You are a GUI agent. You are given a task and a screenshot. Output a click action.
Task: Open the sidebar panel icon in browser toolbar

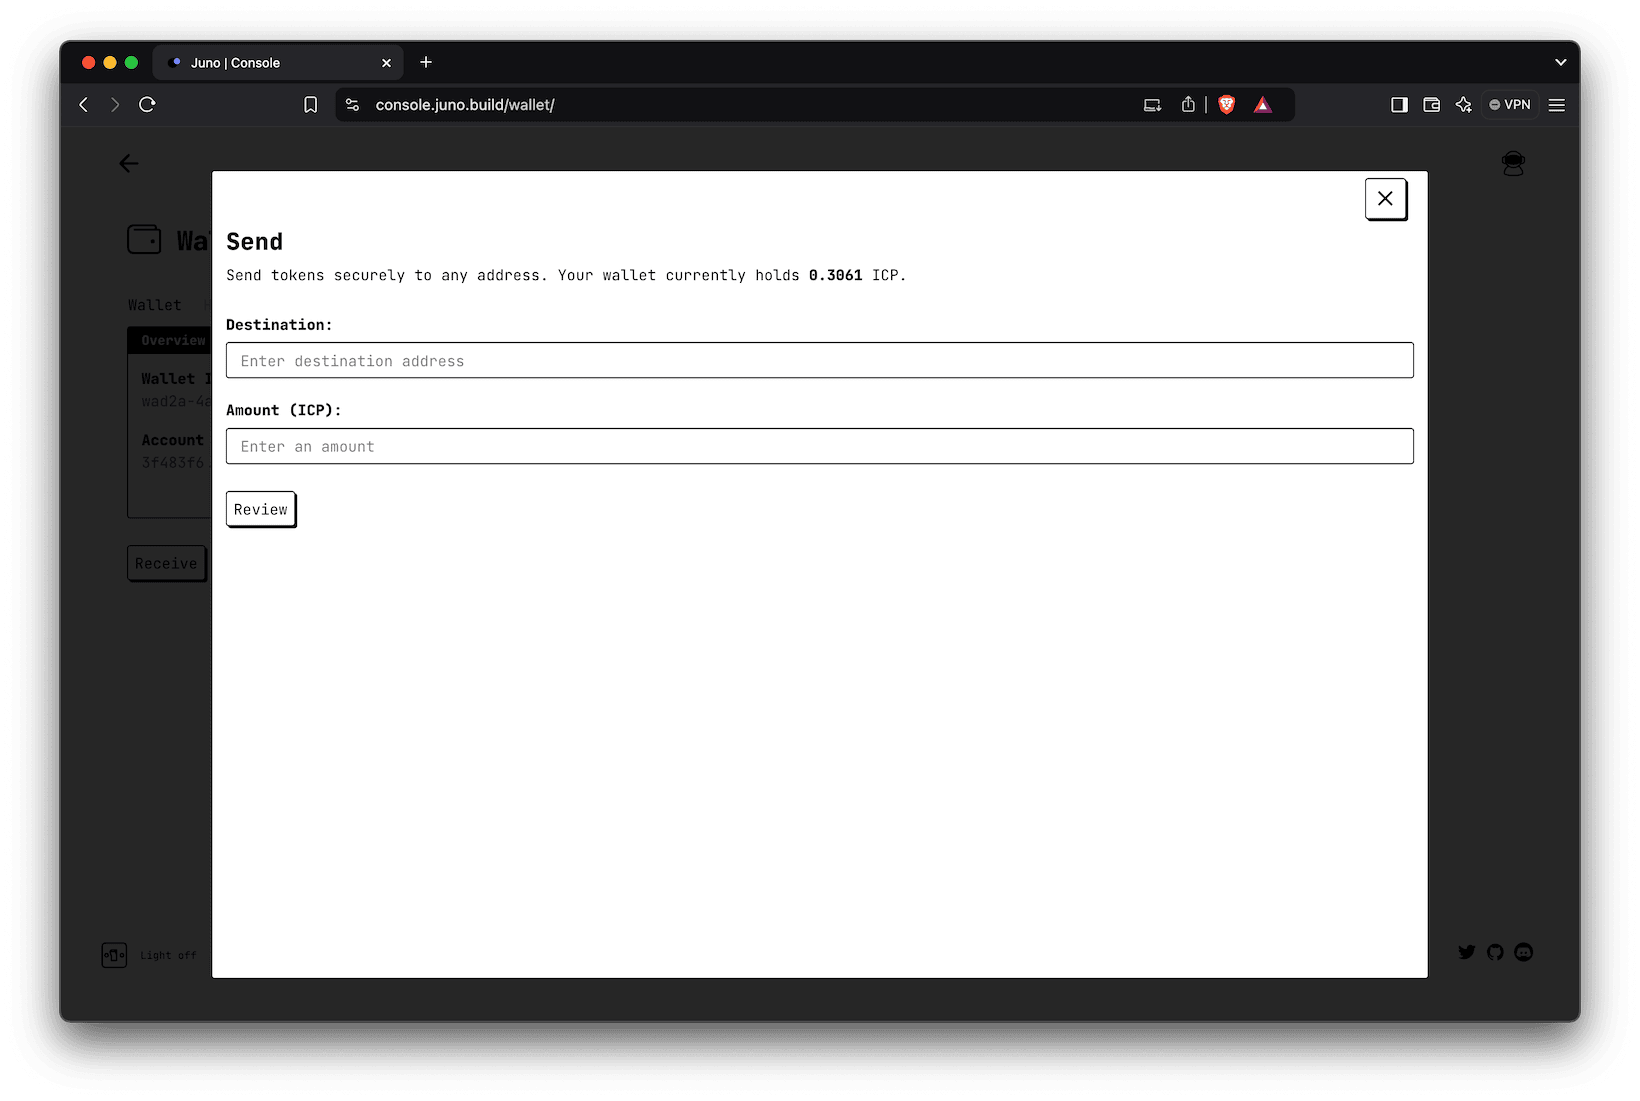pos(1399,104)
